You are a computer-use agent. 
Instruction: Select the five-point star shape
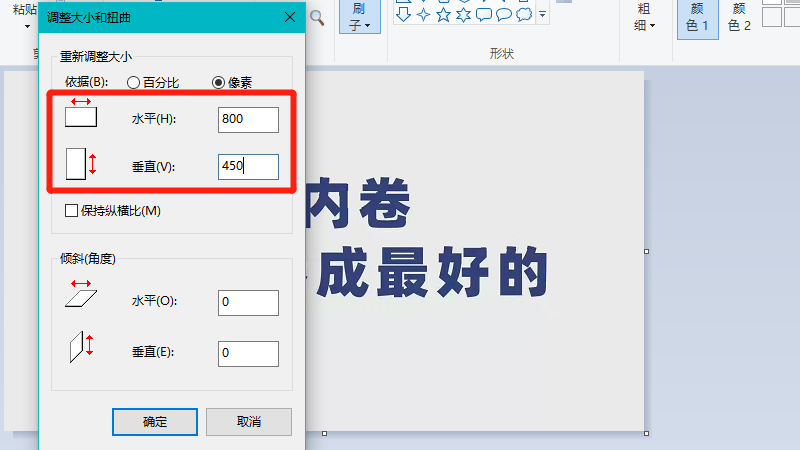[443, 15]
